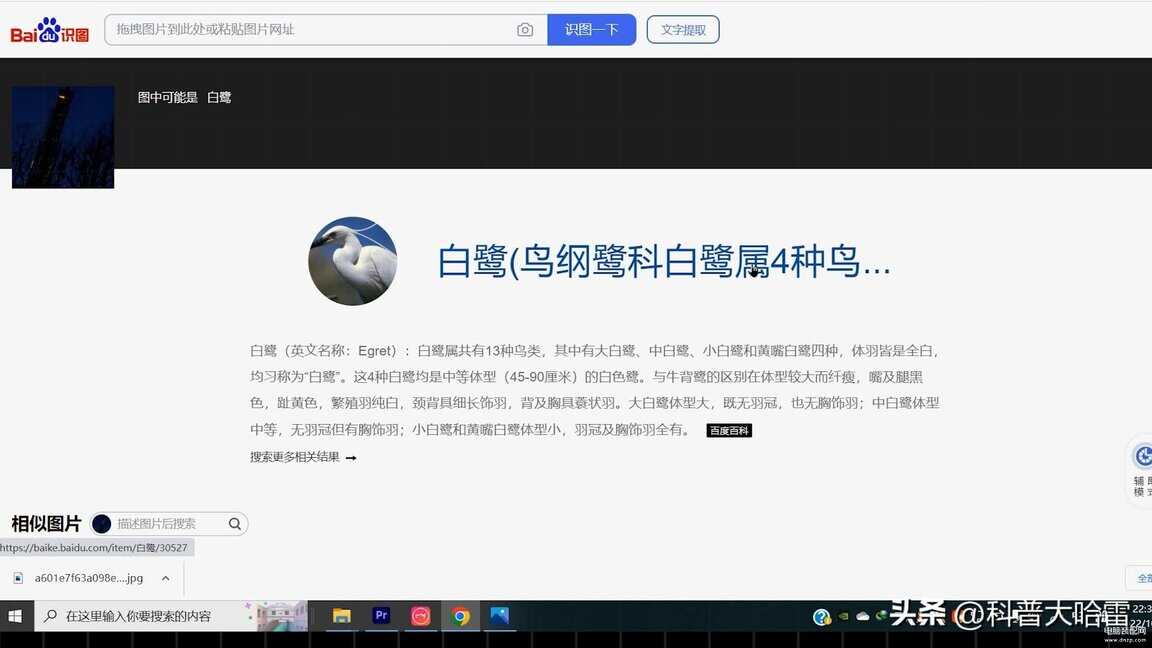Click the Baidu 识图 logo
The image size is (1152, 648).
tap(50, 30)
